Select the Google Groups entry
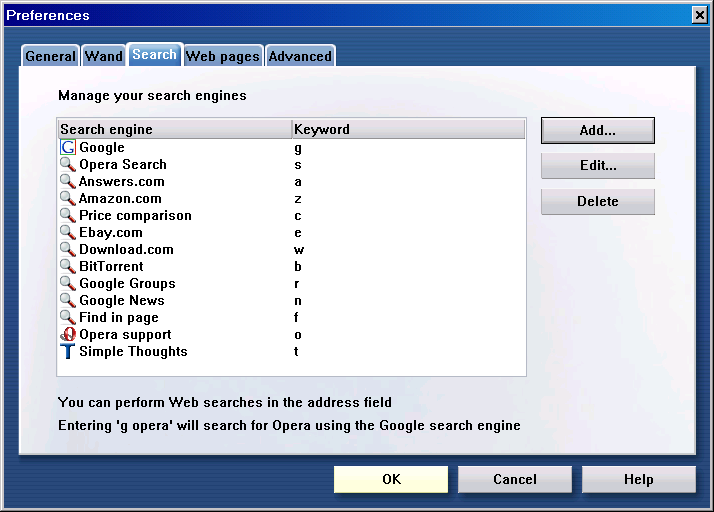 click(127, 283)
